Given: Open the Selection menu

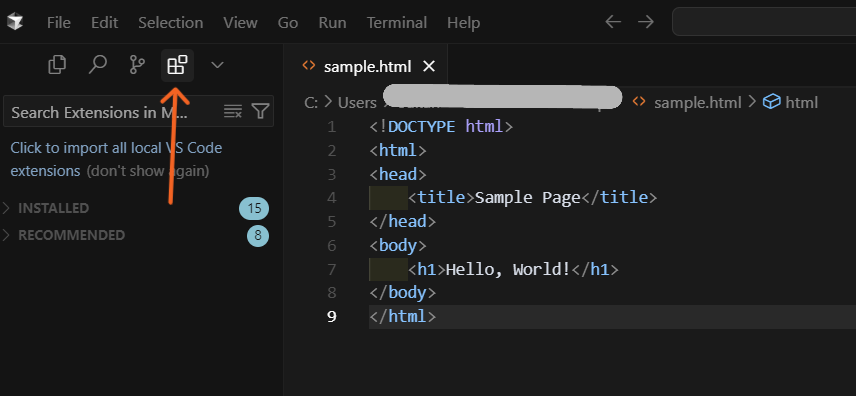Looking at the screenshot, I should [170, 22].
